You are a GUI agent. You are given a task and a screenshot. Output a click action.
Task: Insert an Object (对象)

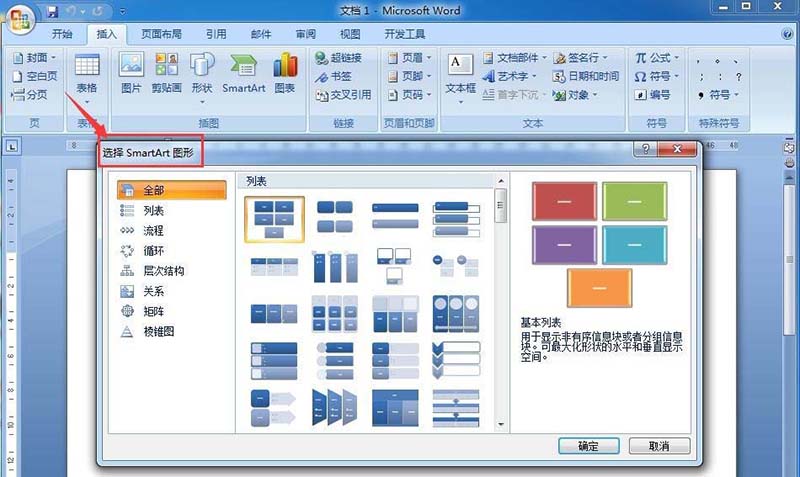575,94
